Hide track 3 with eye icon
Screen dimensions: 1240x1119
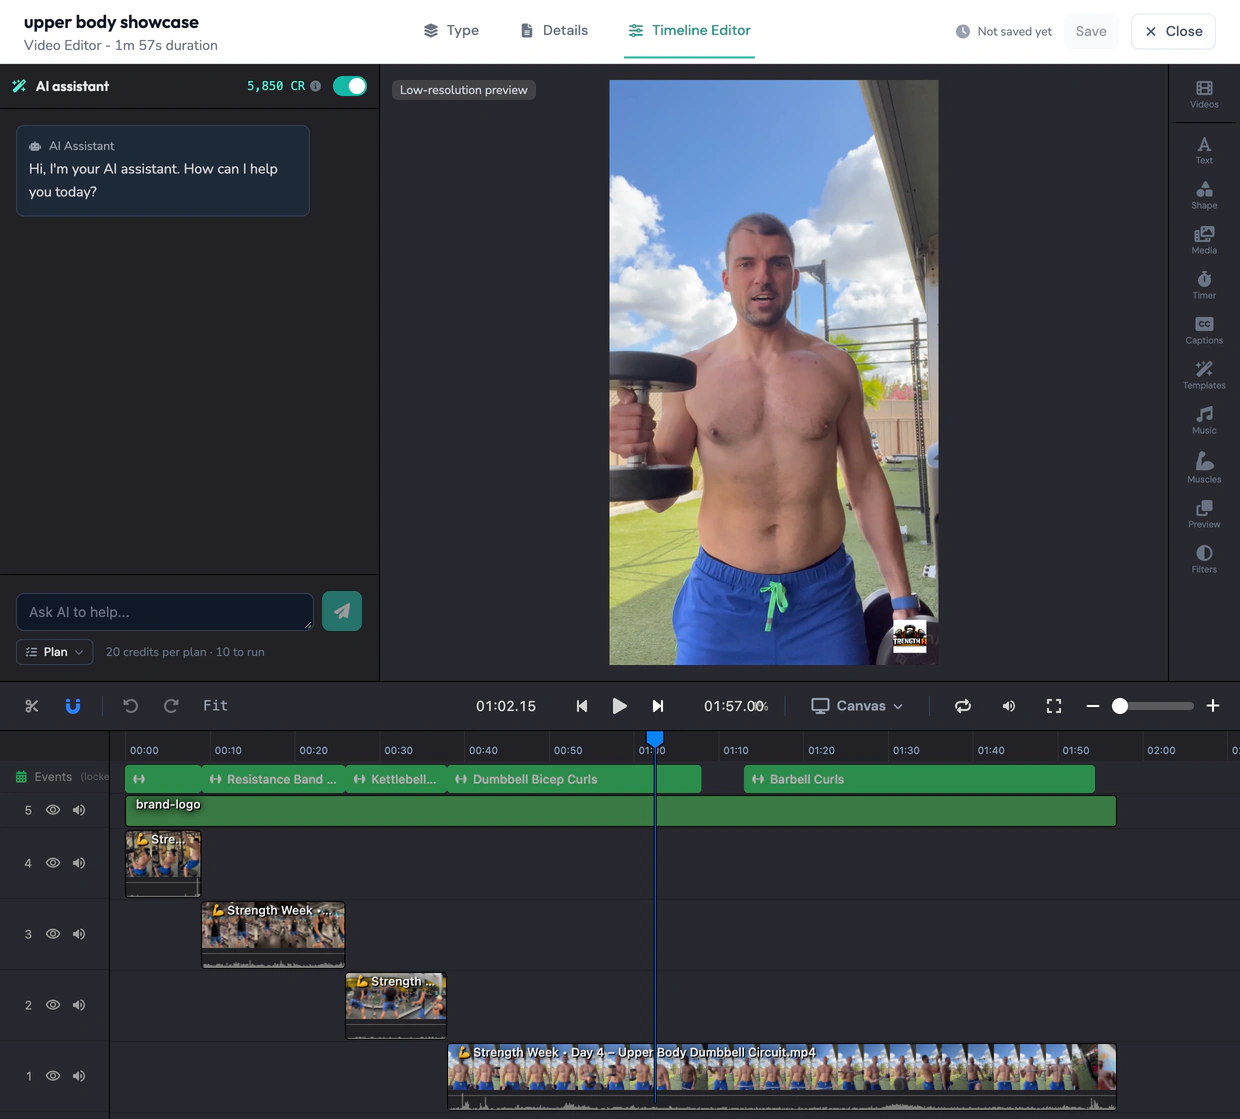click(x=53, y=934)
